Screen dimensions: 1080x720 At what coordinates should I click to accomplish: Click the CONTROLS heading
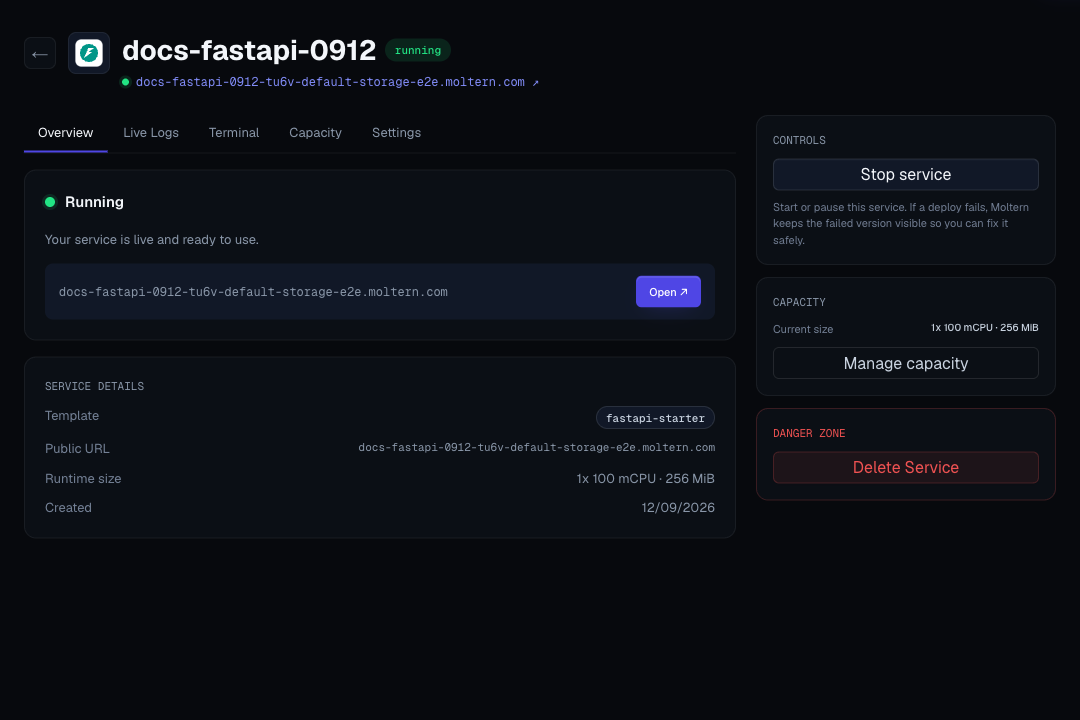799,141
